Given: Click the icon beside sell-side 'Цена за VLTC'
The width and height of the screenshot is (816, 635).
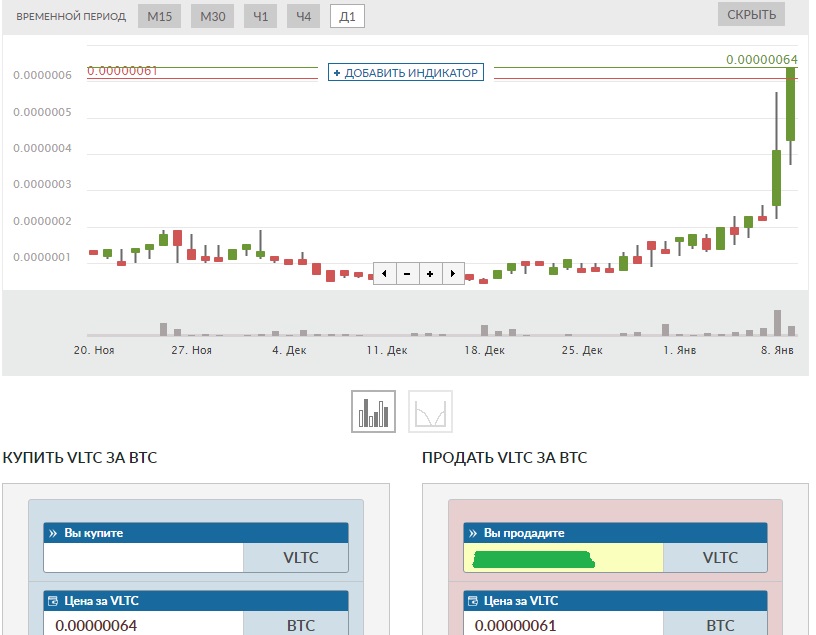Looking at the screenshot, I should (473, 601).
